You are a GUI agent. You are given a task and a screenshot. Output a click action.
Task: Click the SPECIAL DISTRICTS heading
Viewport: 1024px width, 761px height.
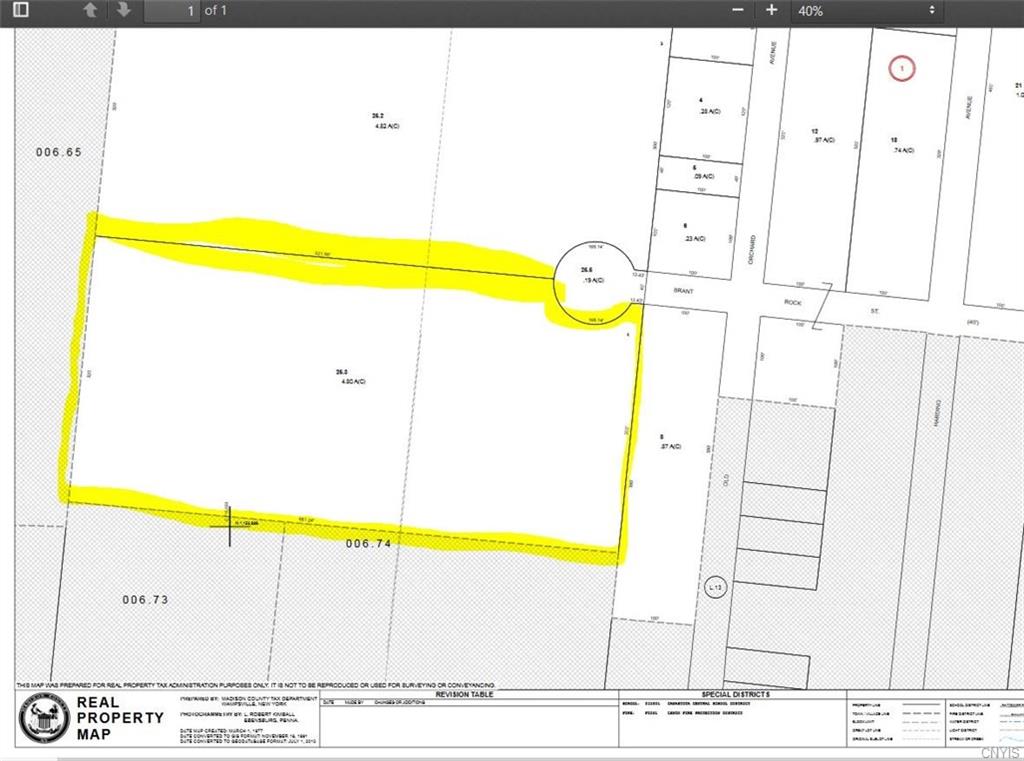point(735,694)
